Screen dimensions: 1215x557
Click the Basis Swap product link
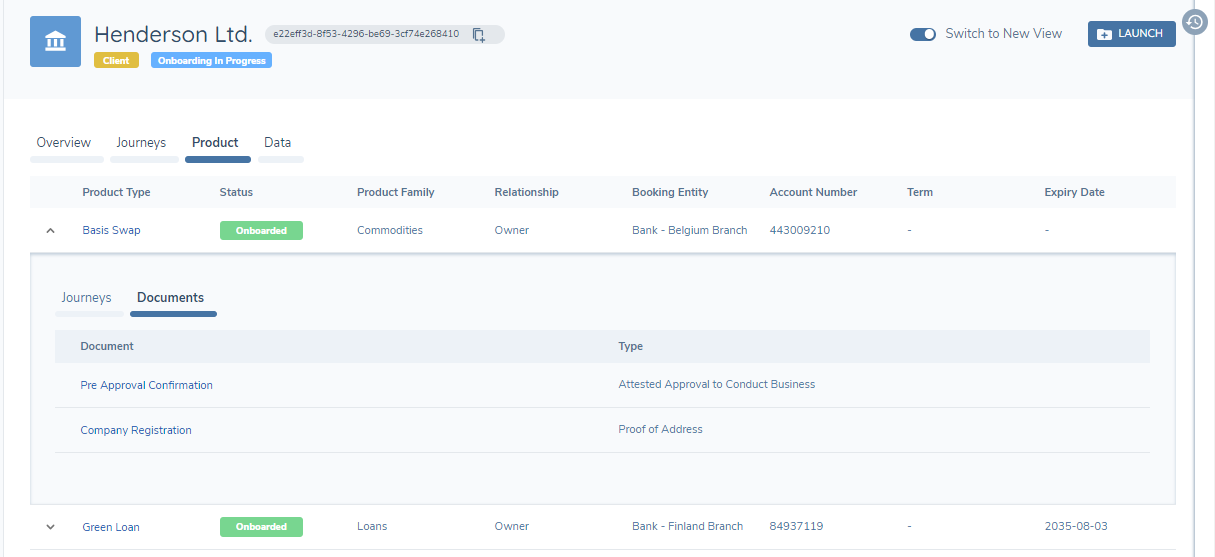111,230
